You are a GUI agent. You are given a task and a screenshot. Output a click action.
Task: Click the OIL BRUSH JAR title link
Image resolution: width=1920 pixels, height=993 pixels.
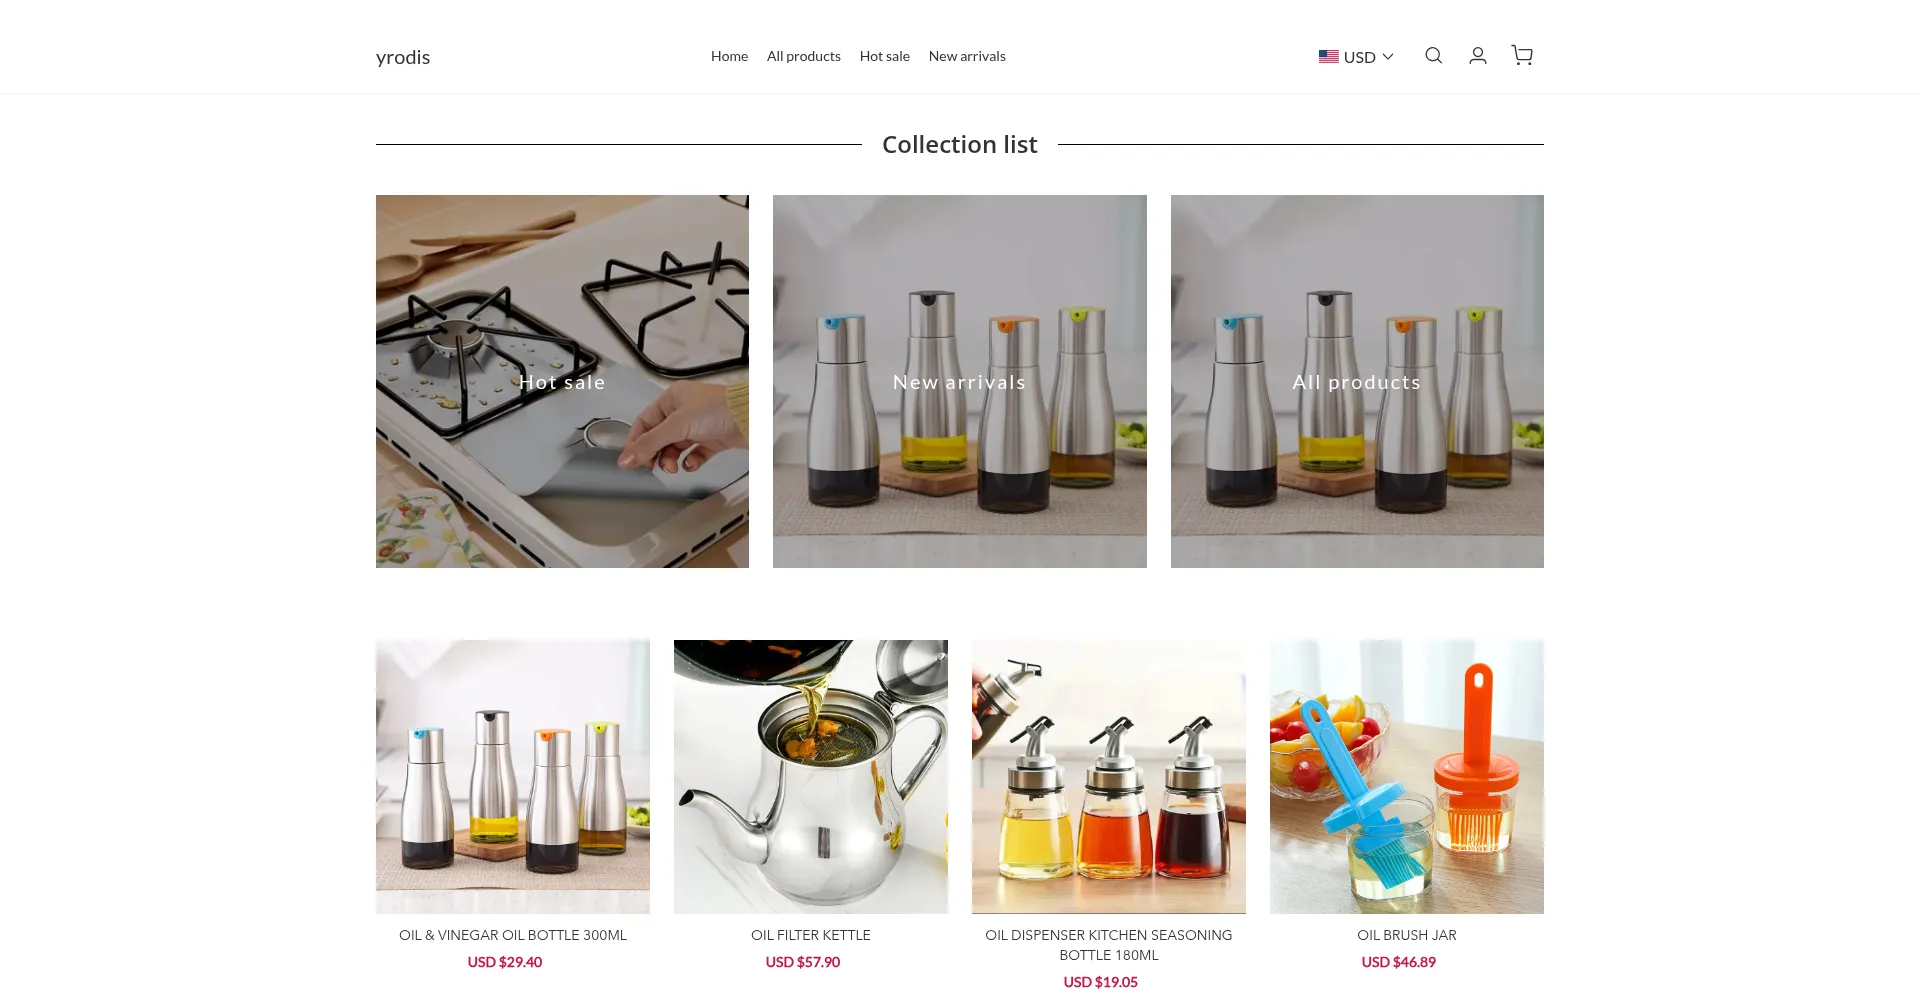(x=1407, y=935)
